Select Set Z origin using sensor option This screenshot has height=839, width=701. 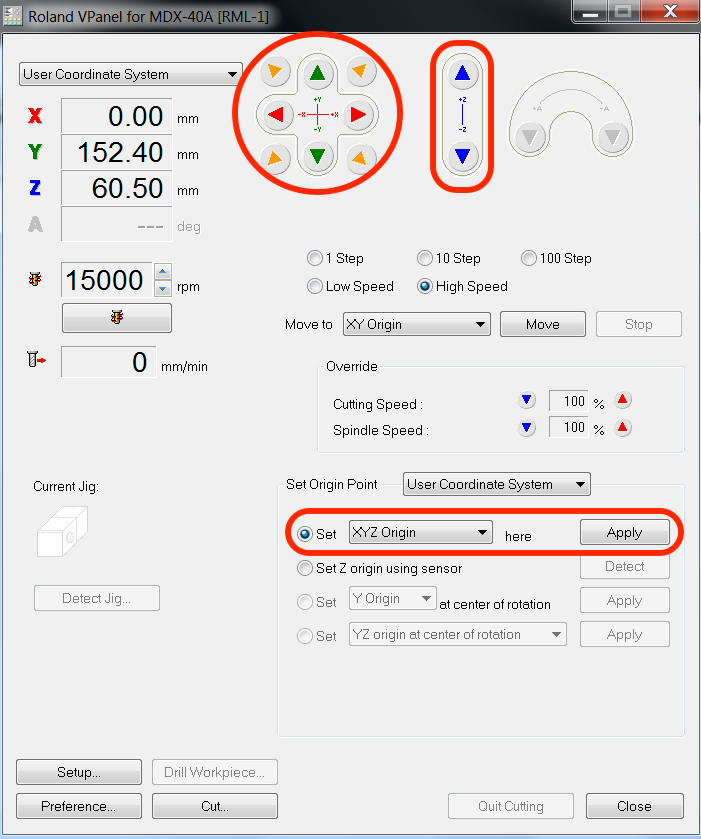pos(304,568)
